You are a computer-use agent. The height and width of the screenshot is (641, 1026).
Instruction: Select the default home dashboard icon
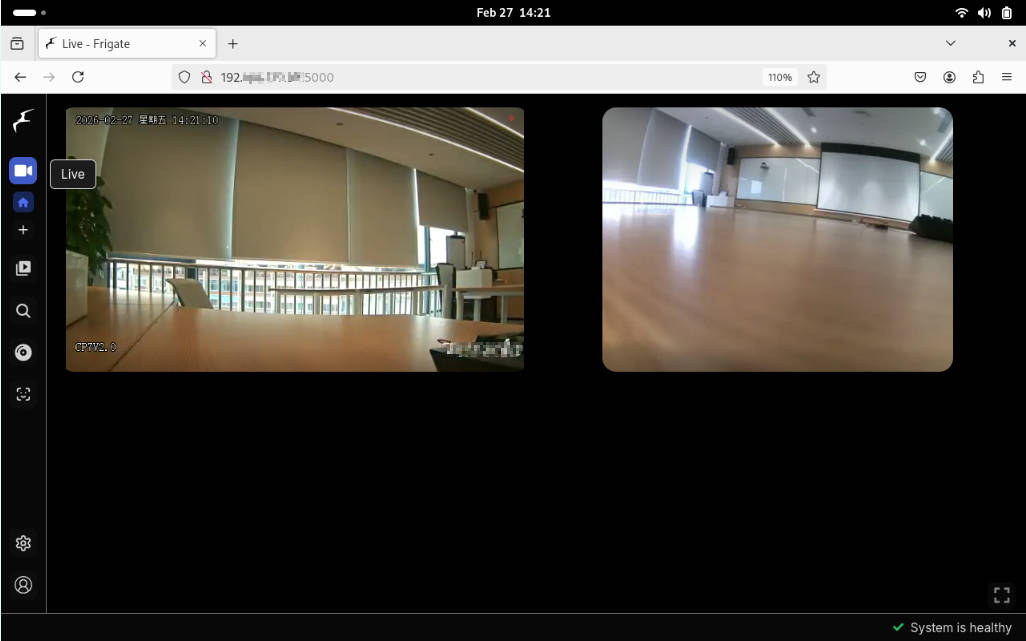(23, 202)
